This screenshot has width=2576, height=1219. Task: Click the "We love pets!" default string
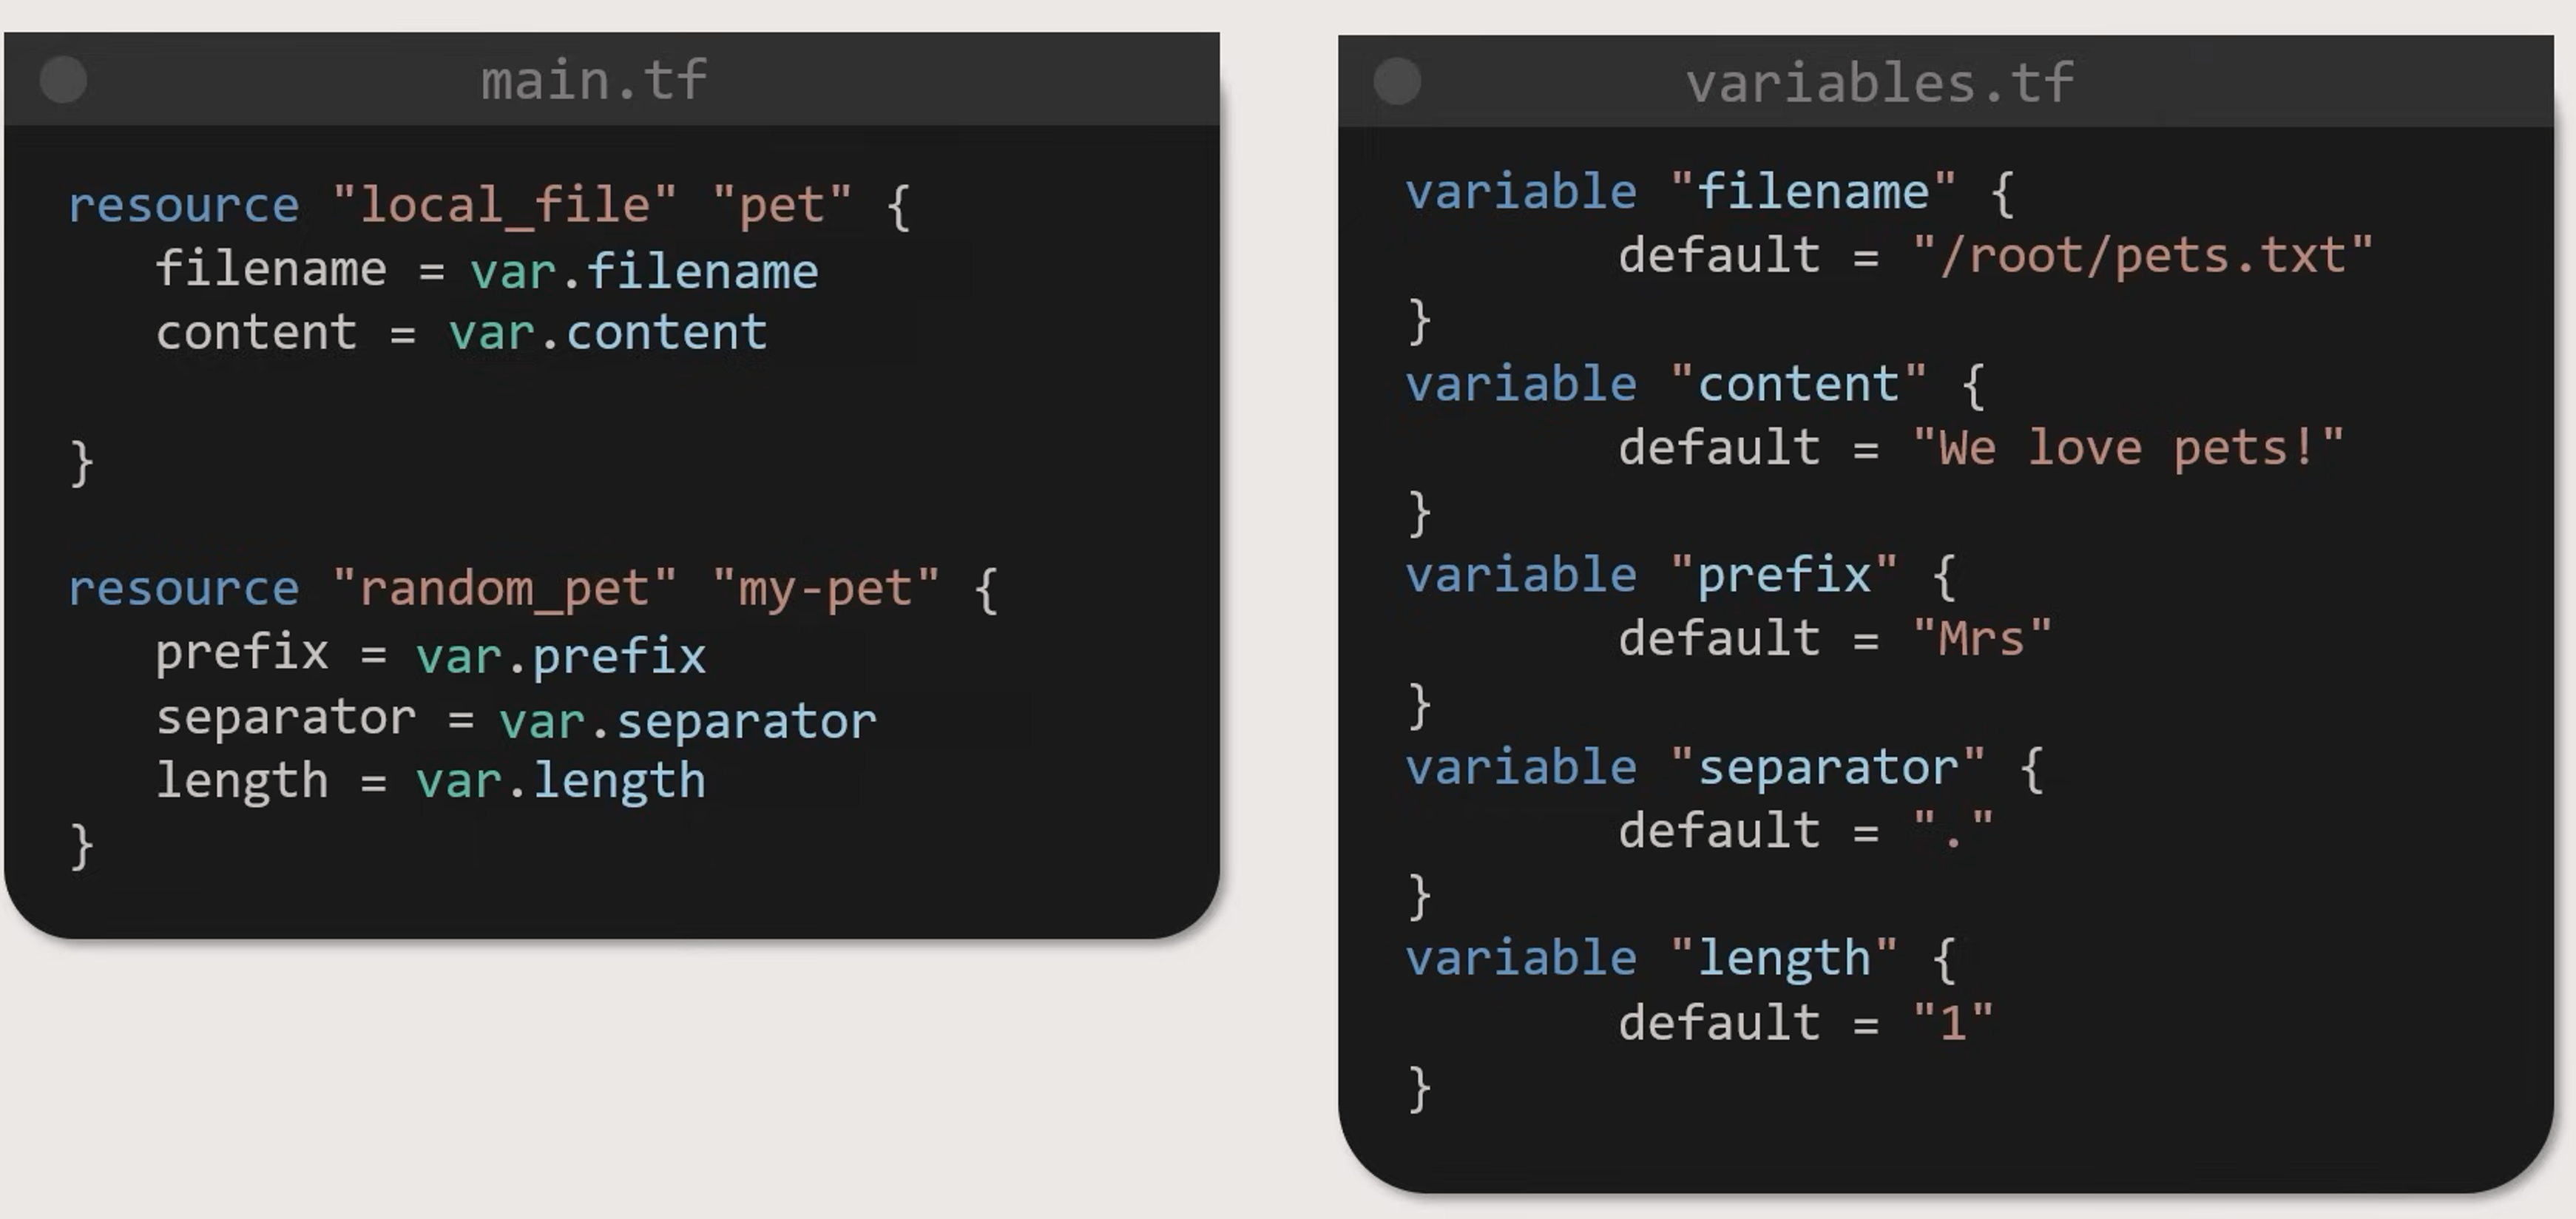2127,448
